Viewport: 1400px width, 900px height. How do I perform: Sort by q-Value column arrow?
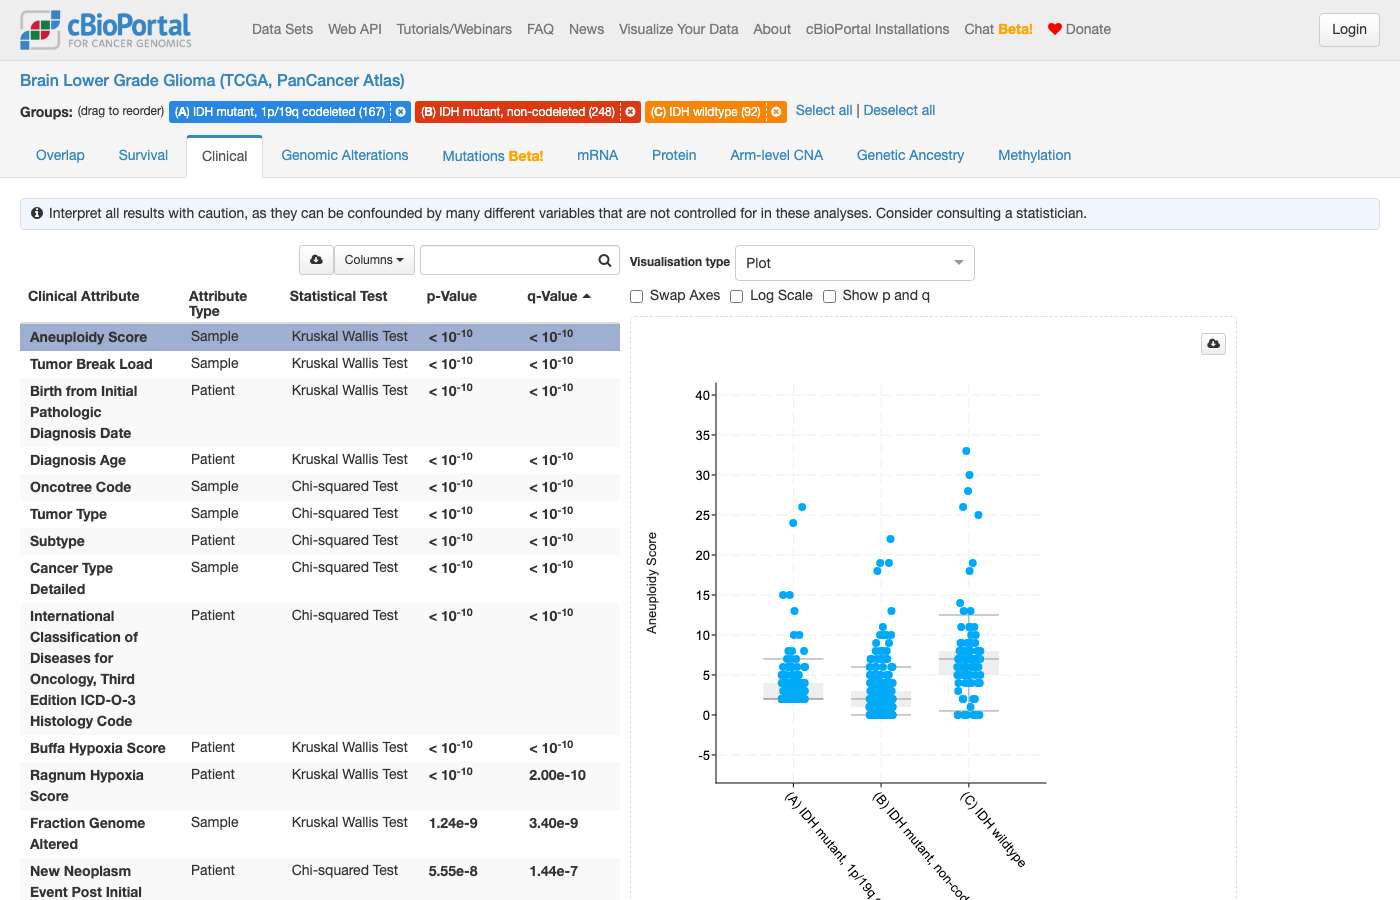point(587,296)
